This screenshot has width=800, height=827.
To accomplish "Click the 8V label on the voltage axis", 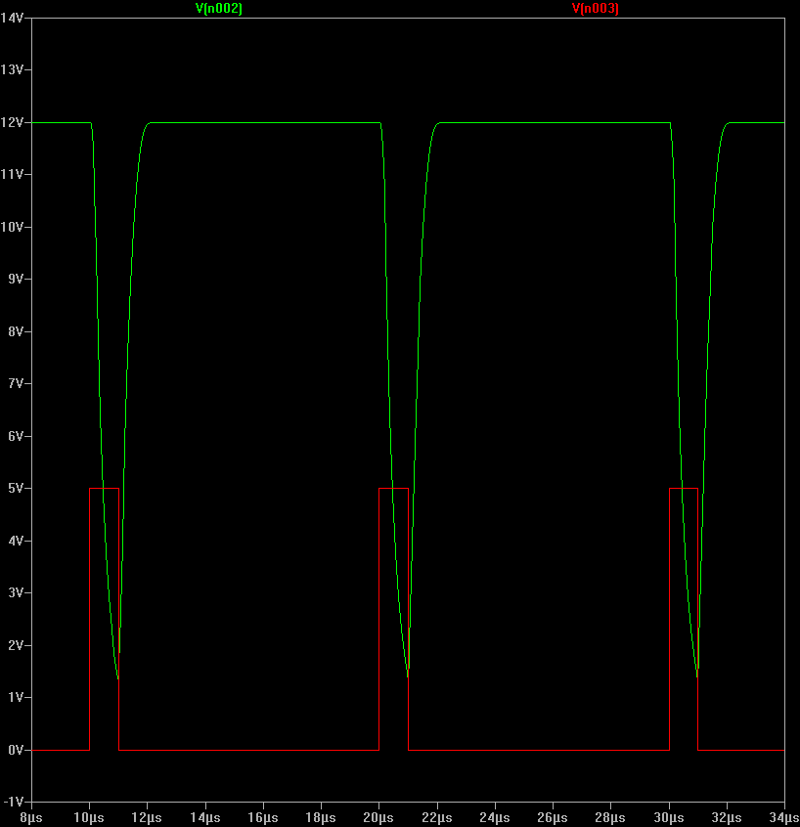I will [x=16, y=331].
